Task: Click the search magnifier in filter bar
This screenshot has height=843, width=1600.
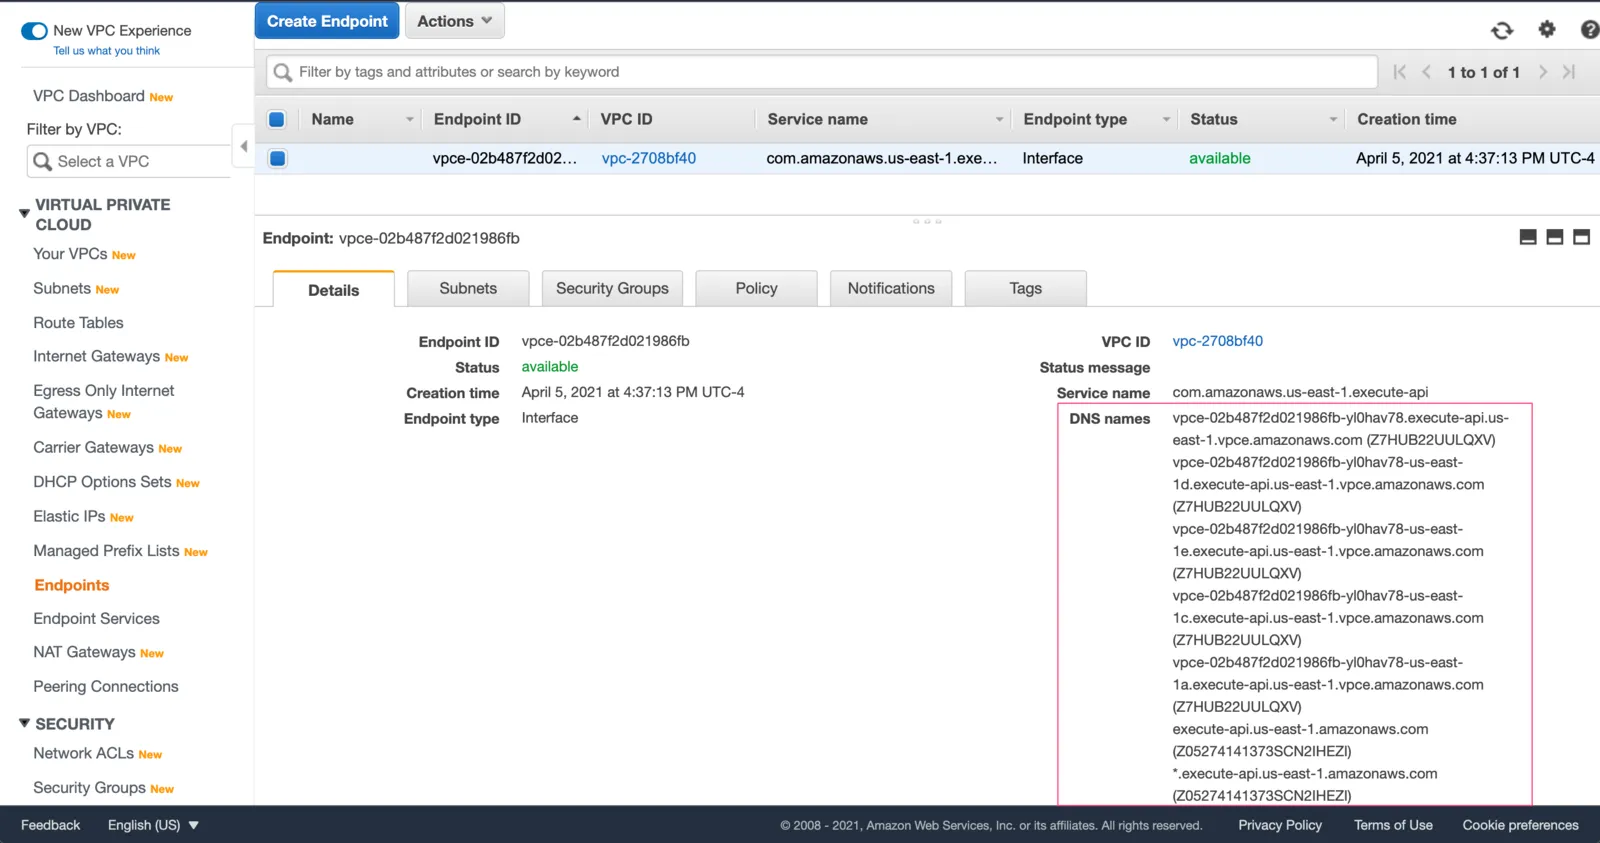Action: 283,72
